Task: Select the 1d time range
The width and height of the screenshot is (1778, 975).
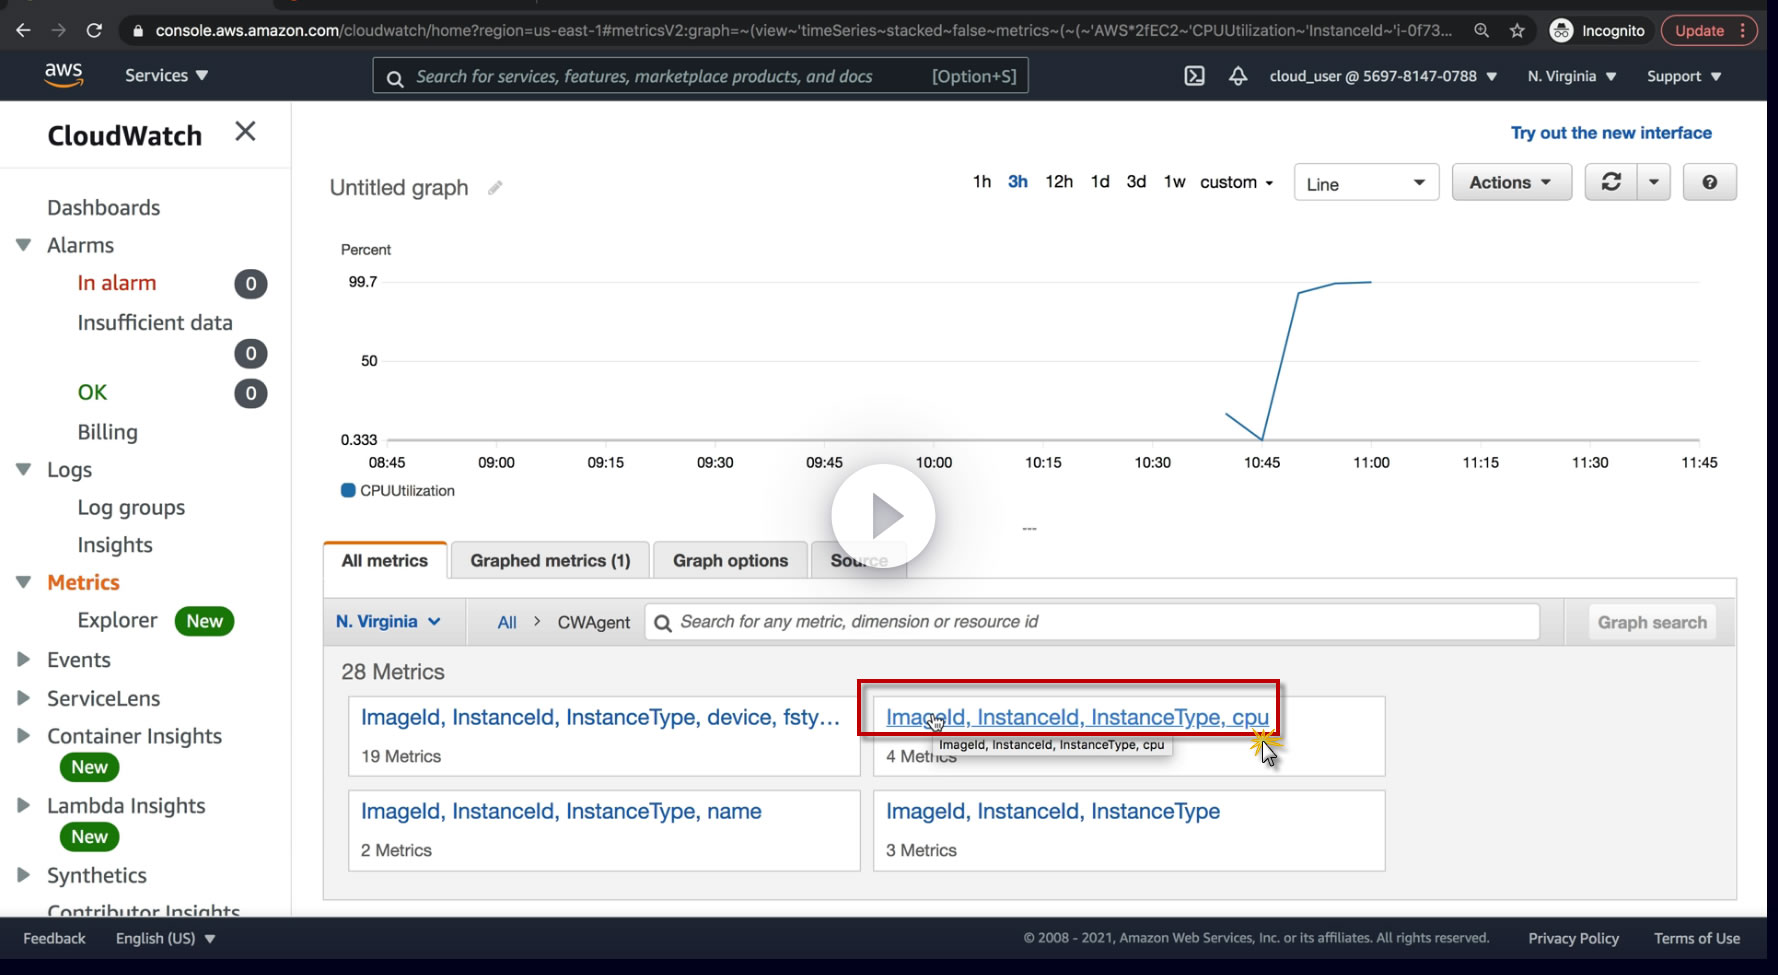Action: (x=1100, y=182)
